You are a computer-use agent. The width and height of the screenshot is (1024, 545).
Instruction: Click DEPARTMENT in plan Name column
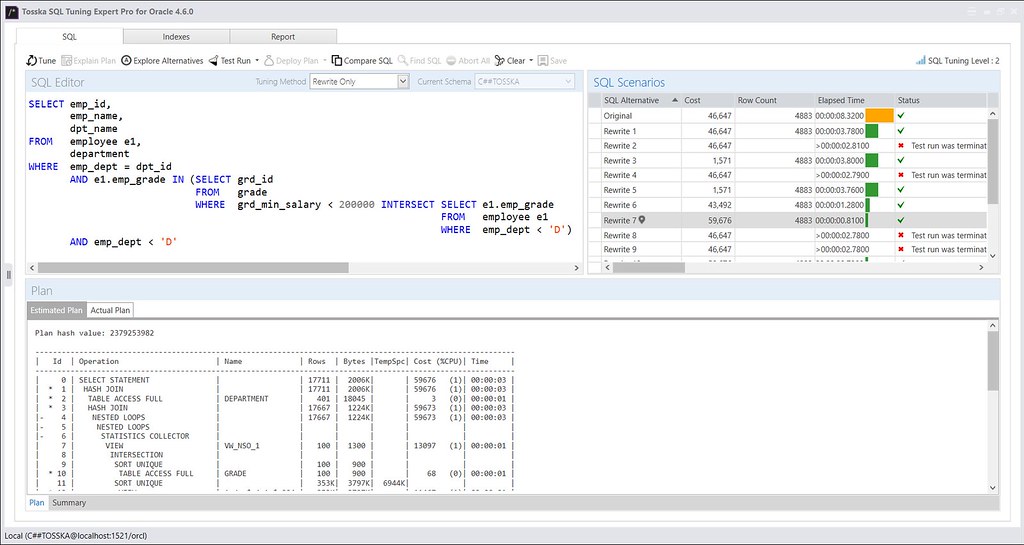click(x=246, y=399)
